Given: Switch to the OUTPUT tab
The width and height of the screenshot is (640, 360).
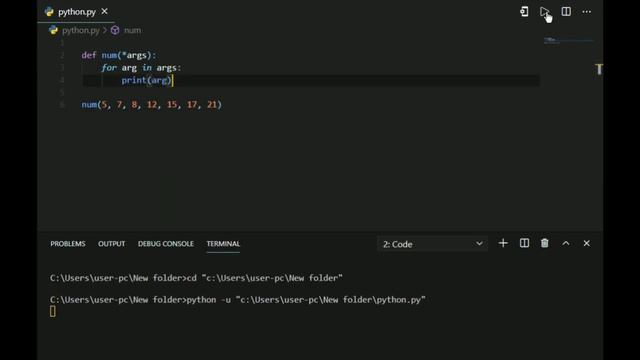Looking at the screenshot, I should point(111,244).
